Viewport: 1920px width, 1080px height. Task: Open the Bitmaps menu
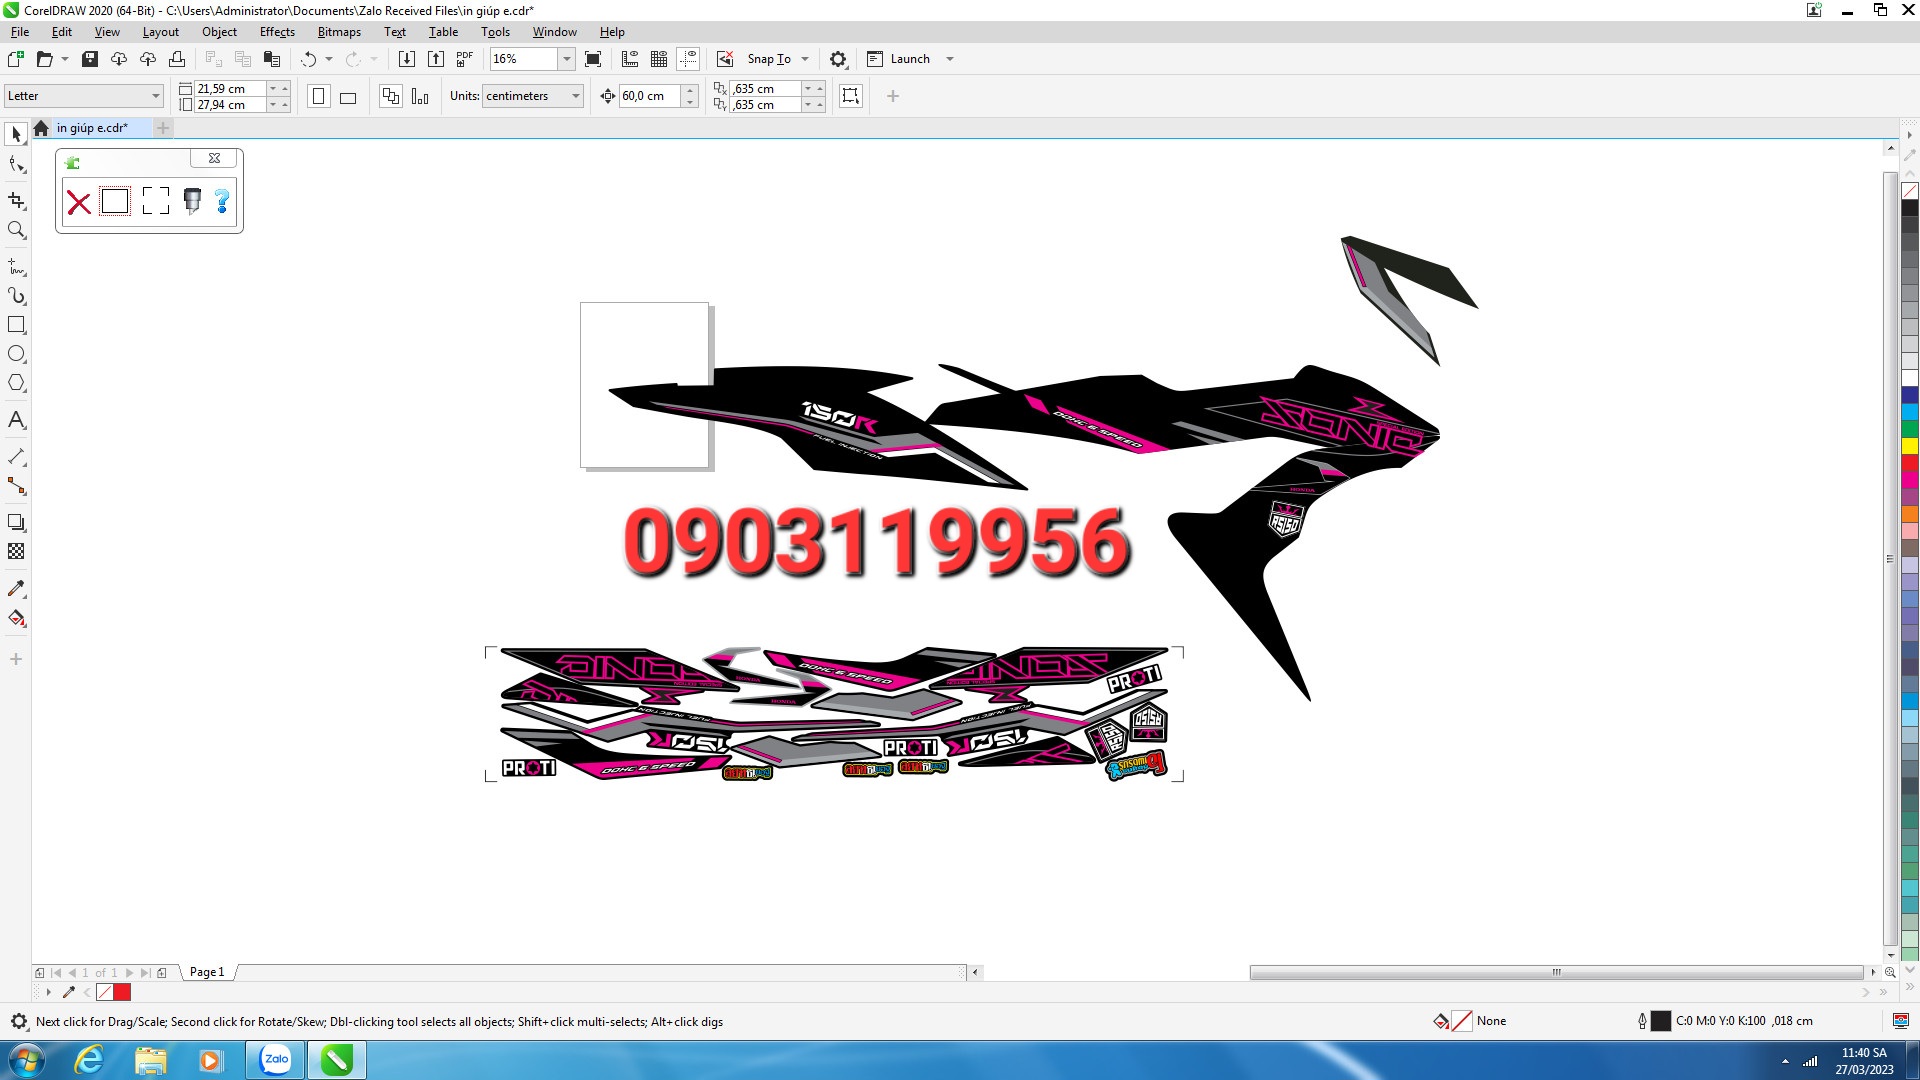point(339,32)
